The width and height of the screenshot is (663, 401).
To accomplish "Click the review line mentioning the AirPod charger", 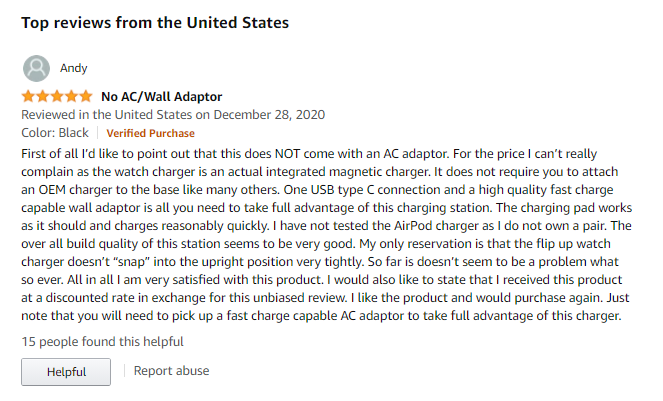I will [x=326, y=226].
